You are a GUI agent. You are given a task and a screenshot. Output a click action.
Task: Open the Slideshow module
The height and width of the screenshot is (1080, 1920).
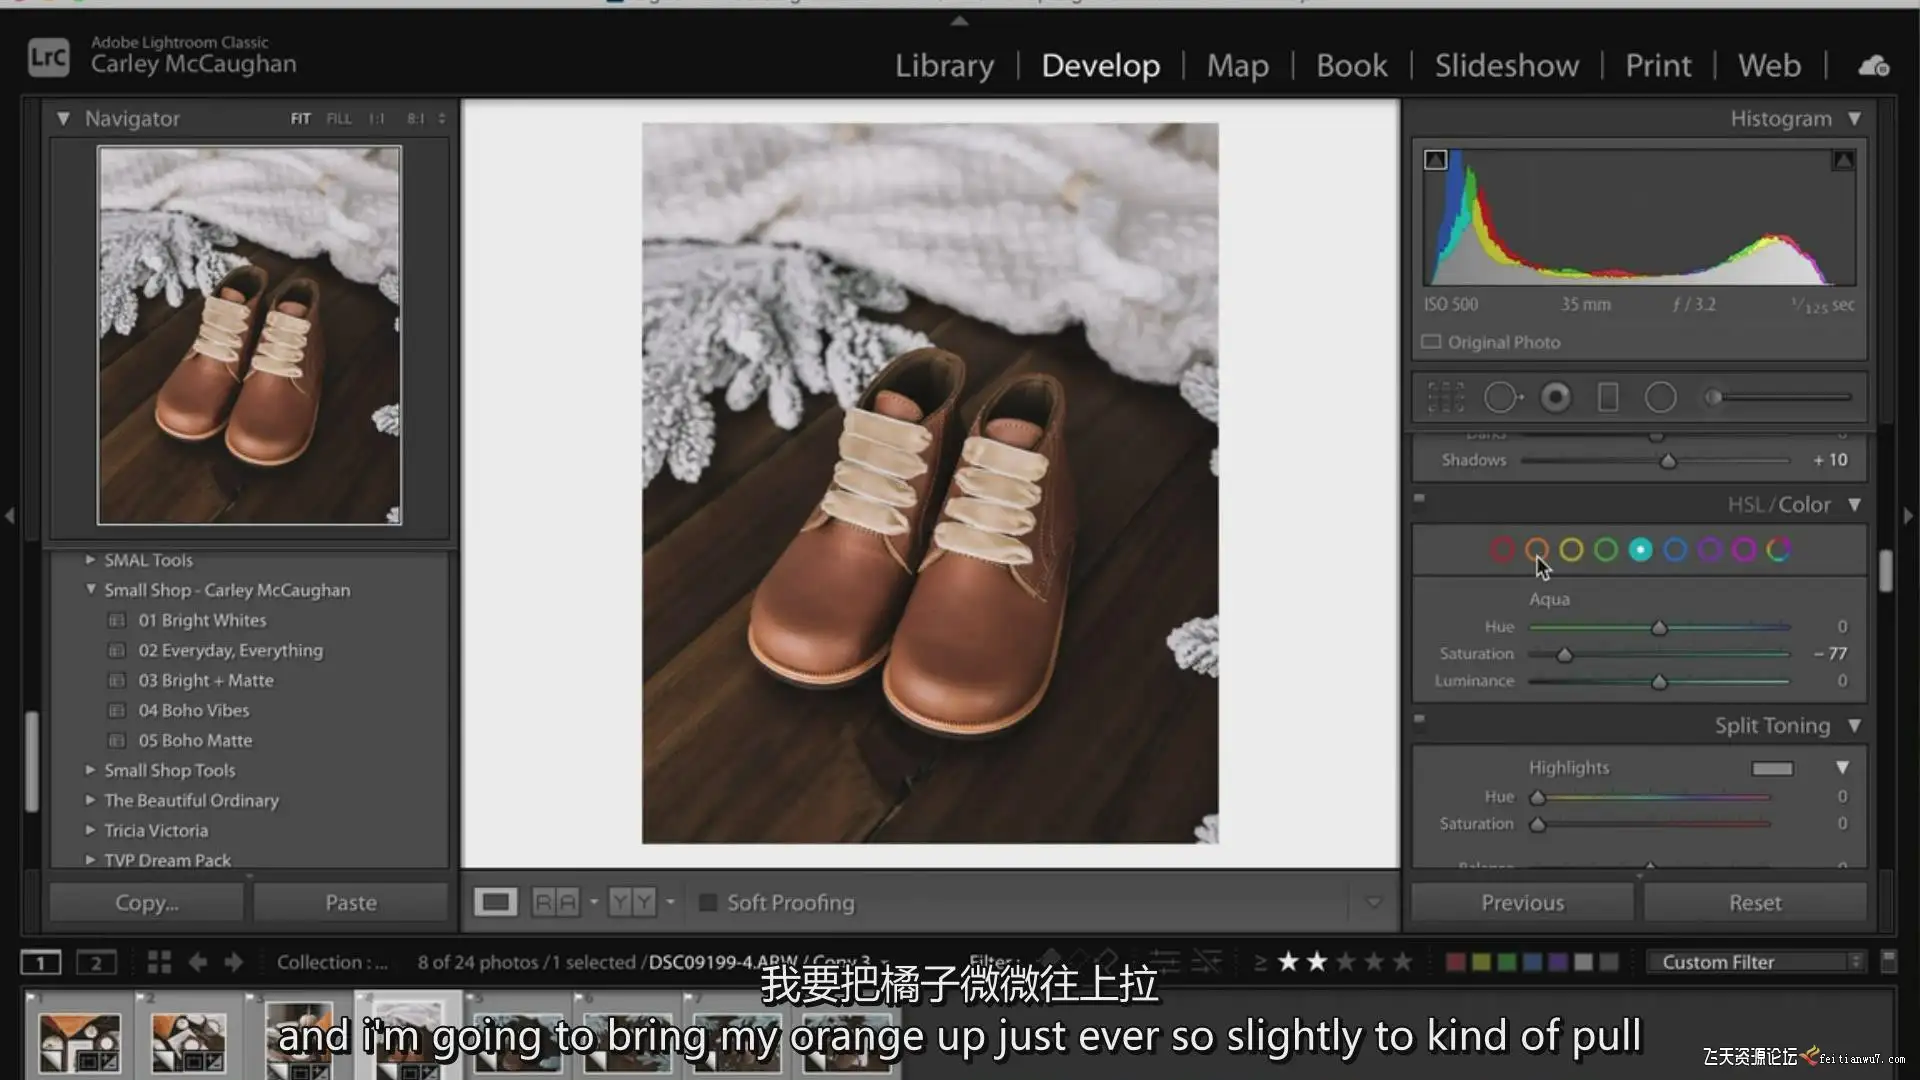[1506, 66]
